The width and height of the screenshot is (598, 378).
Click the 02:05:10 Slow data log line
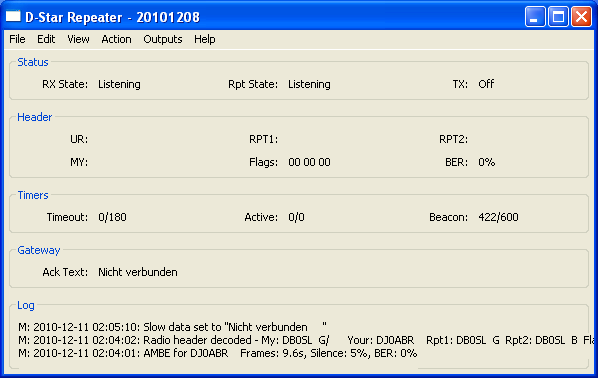pyautogui.click(x=172, y=327)
